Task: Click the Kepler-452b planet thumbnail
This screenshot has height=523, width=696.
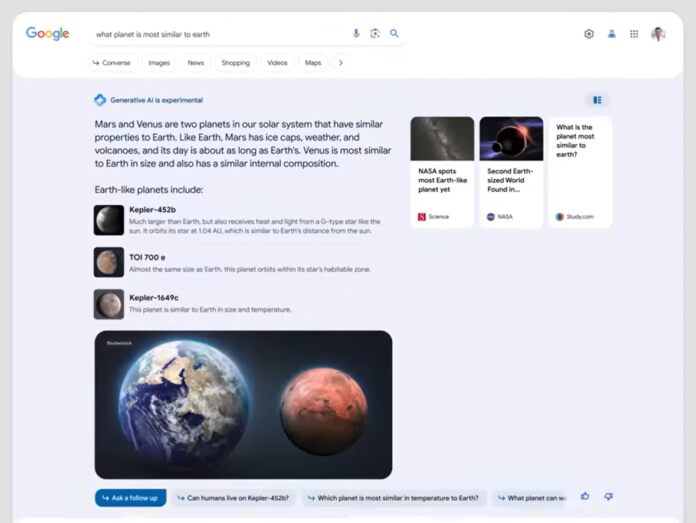Action: click(109, 220)
